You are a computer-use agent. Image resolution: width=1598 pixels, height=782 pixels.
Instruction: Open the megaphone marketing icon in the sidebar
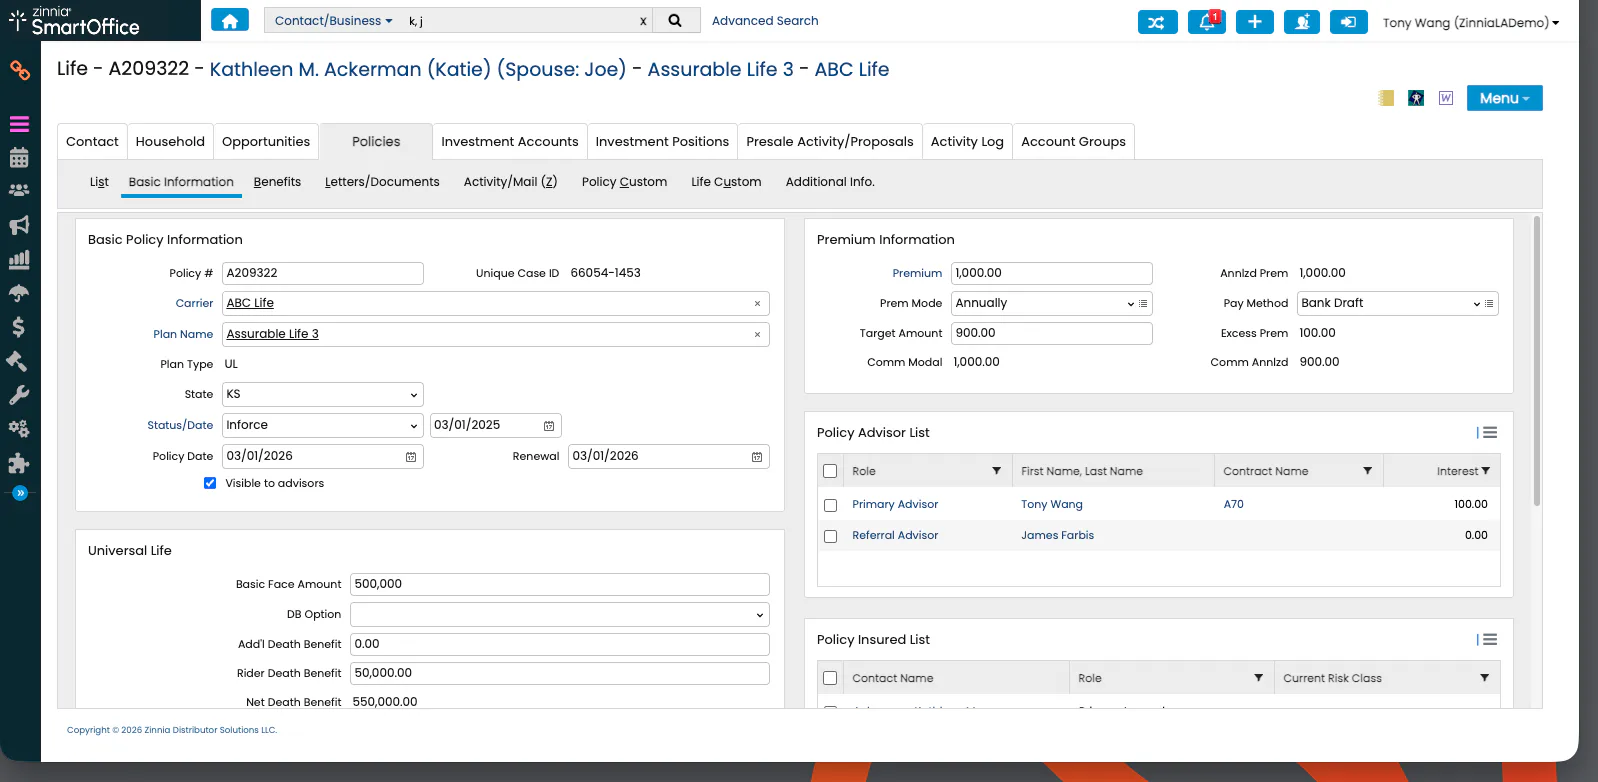(x=19, y=225)
